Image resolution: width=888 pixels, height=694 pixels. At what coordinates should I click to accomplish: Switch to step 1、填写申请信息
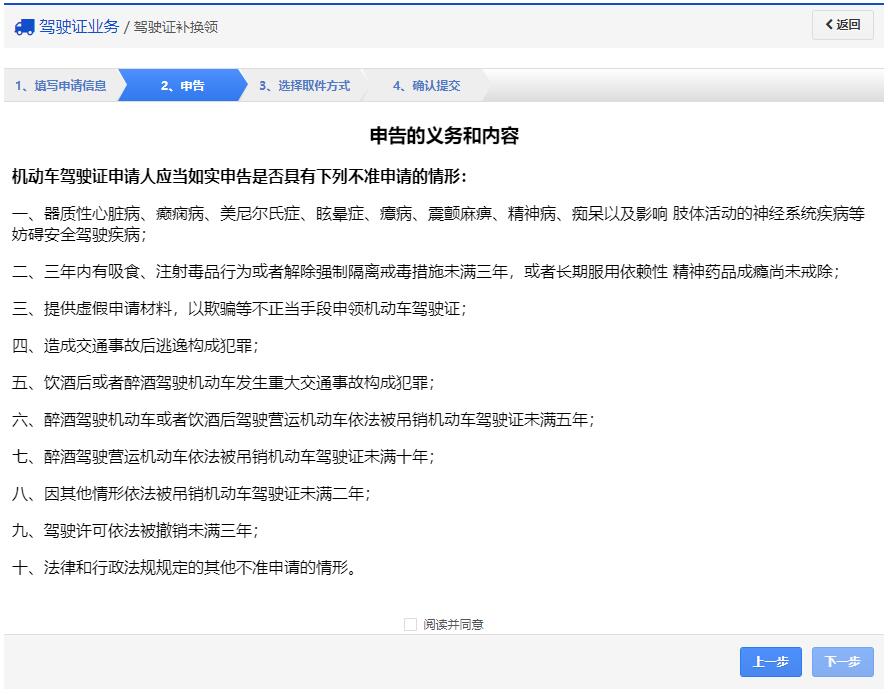click(x=60, y=85)
